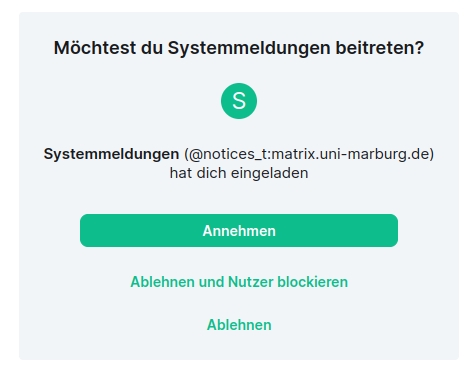Click the green S avatar icon
Viewport: 476px width, 374px height.
[239, 101]
